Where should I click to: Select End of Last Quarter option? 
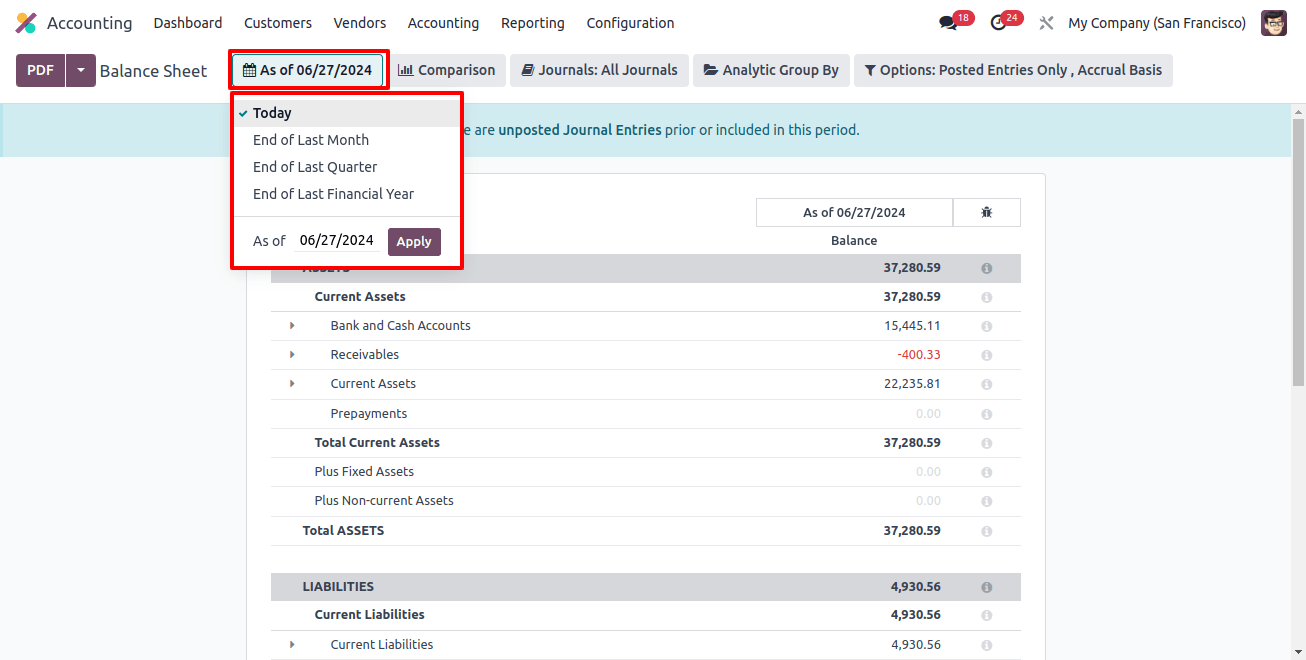pyautogui.click(x=347, y=167)
